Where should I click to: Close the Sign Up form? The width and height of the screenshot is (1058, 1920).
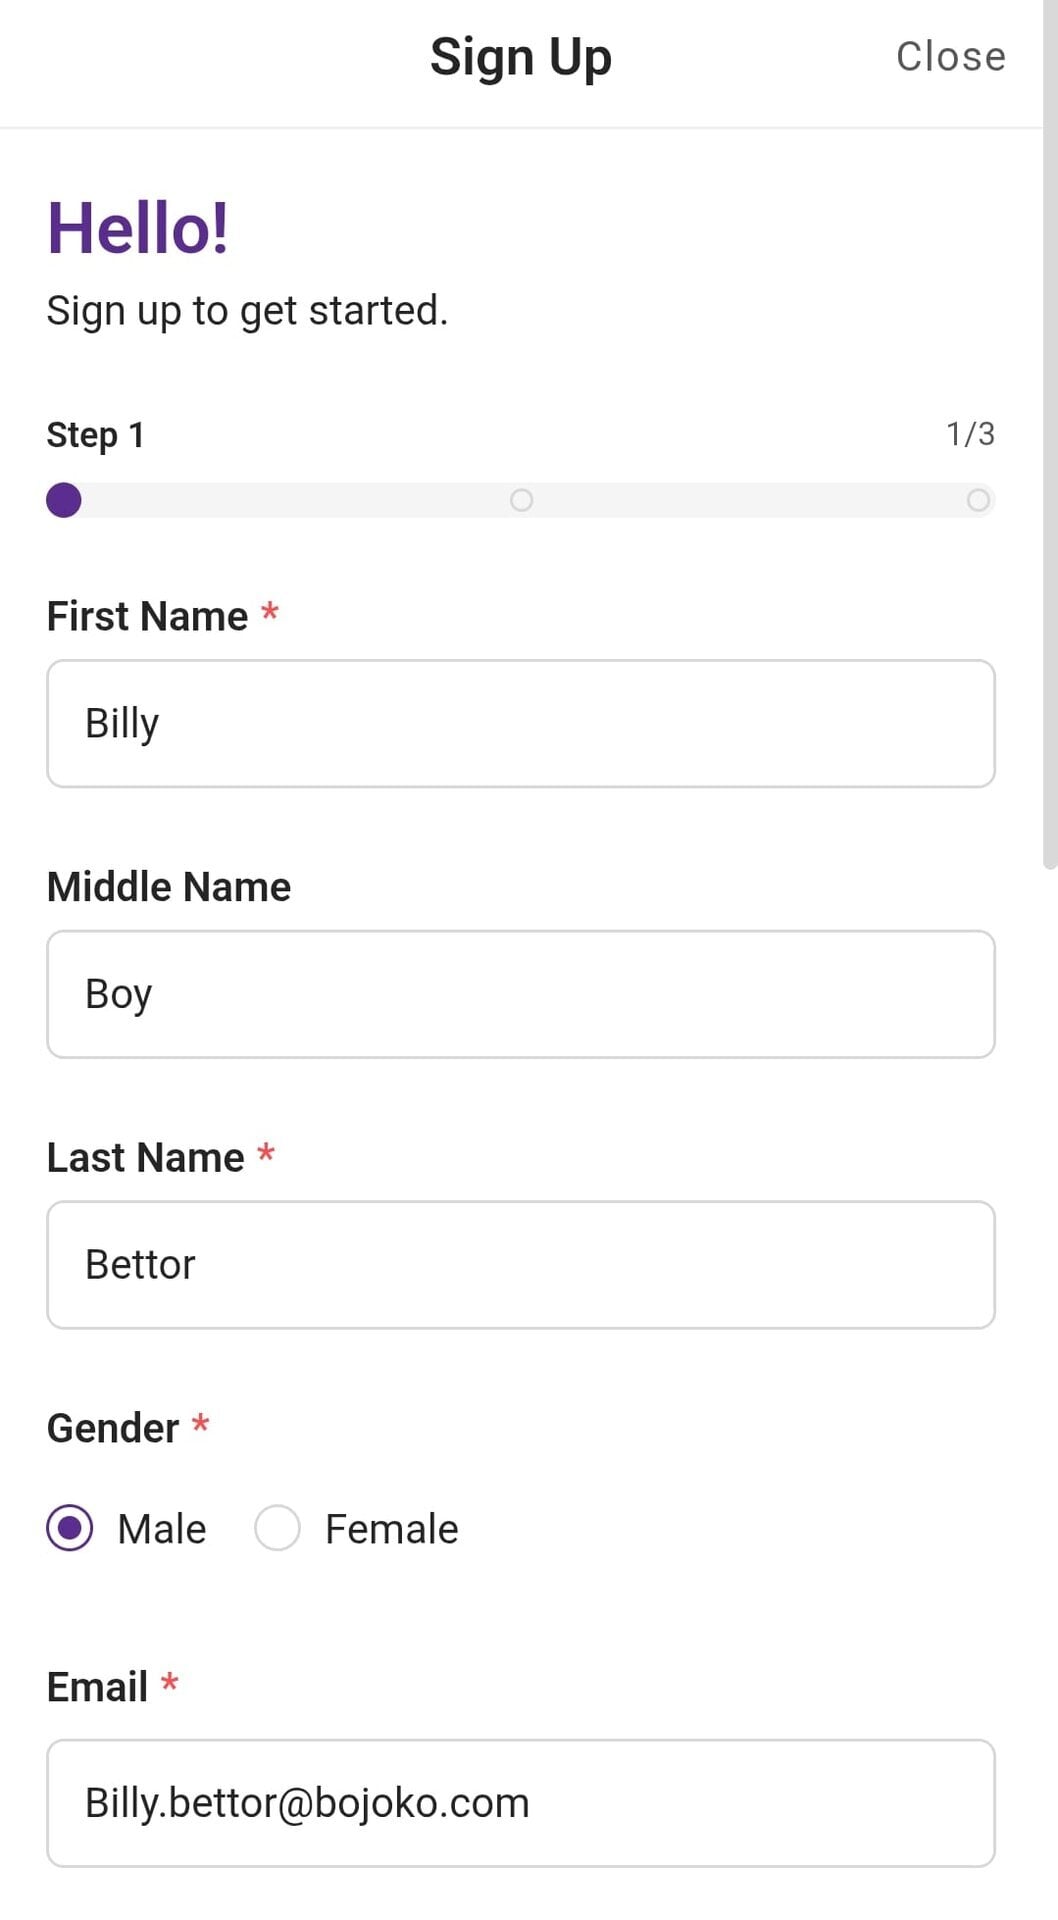click(950, 57)
